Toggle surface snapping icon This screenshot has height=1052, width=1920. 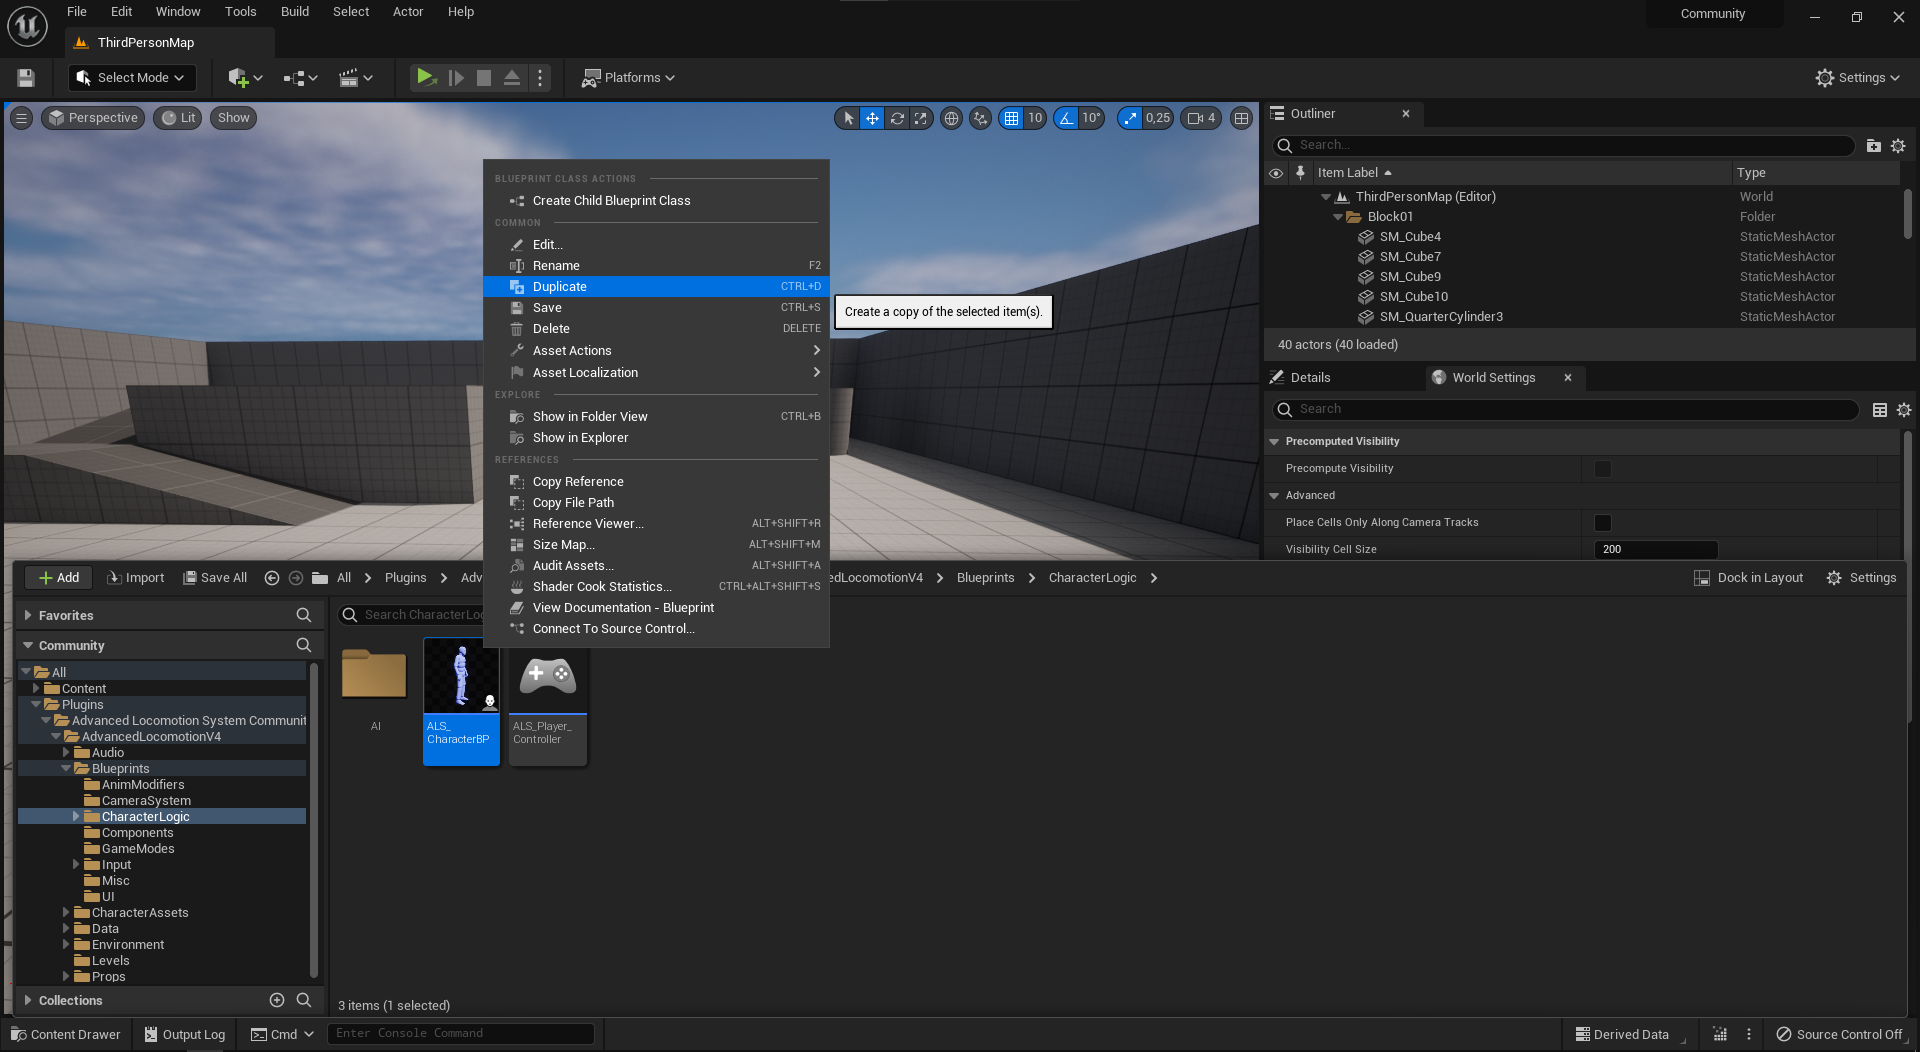981,118
